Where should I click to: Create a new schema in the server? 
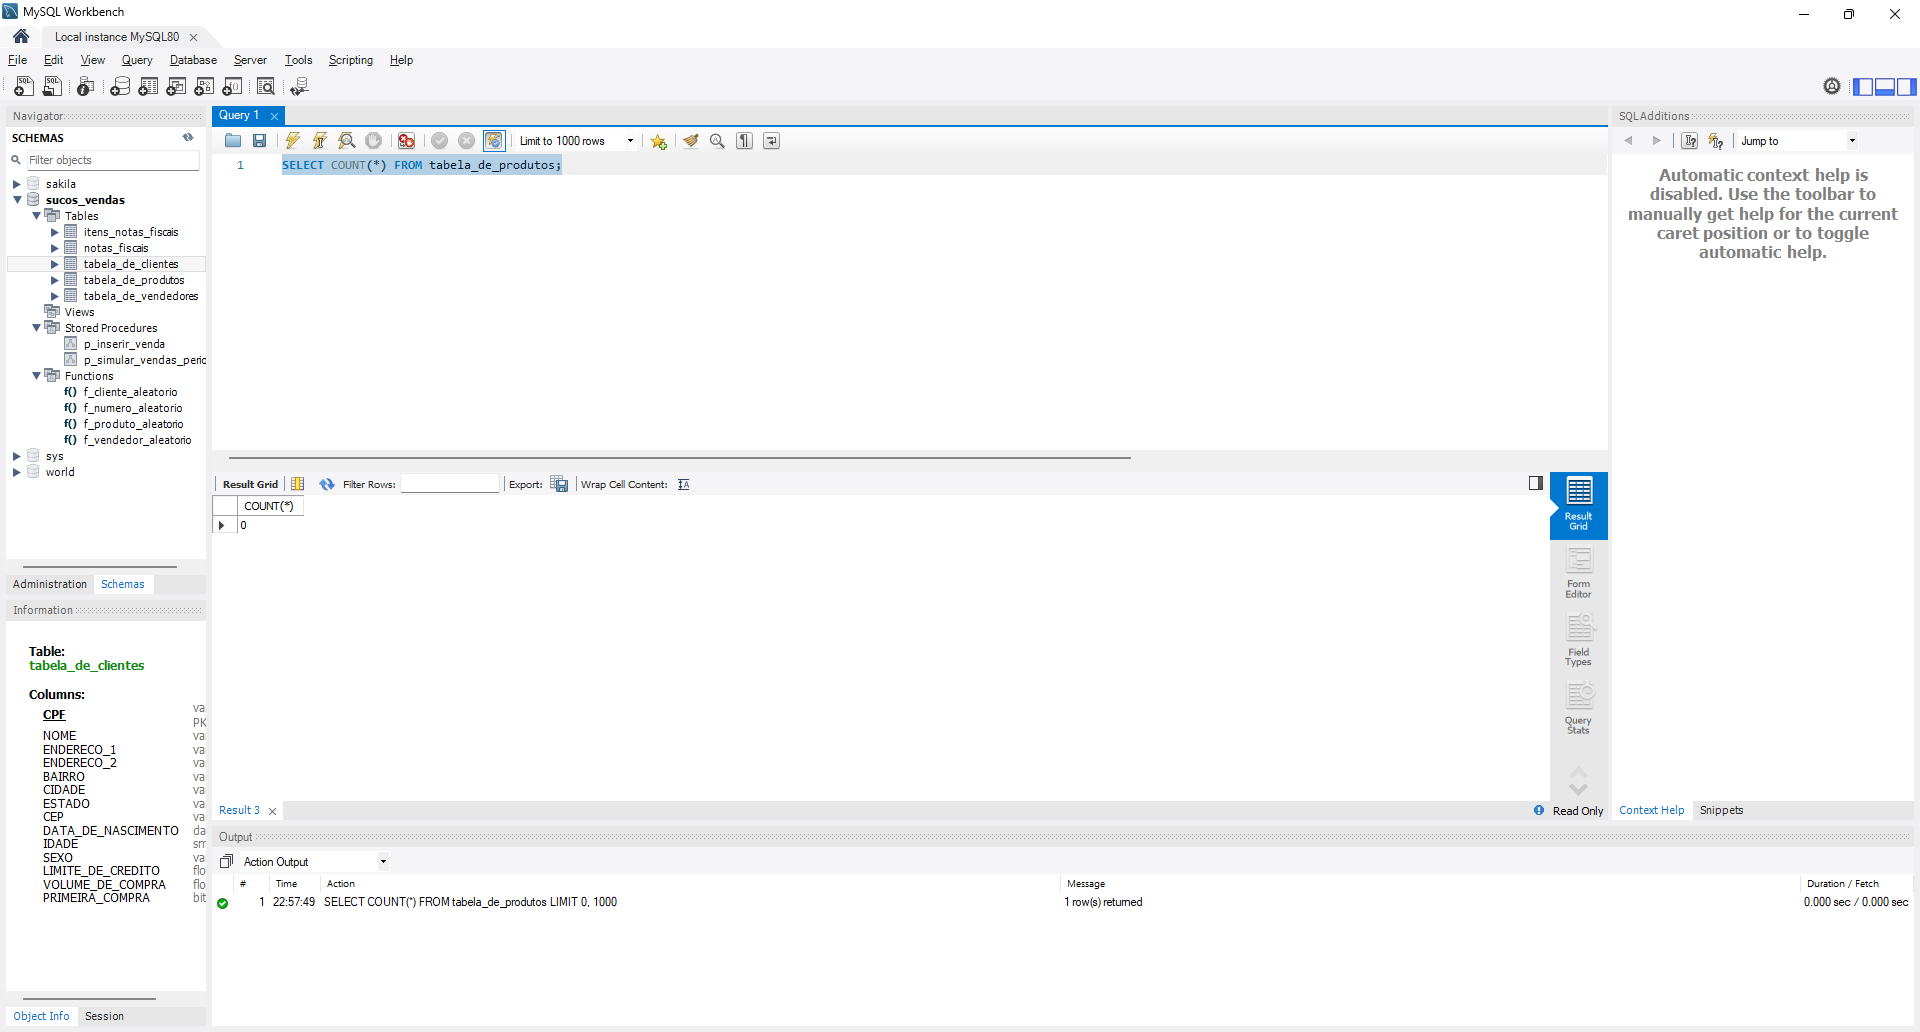[120, 87]
